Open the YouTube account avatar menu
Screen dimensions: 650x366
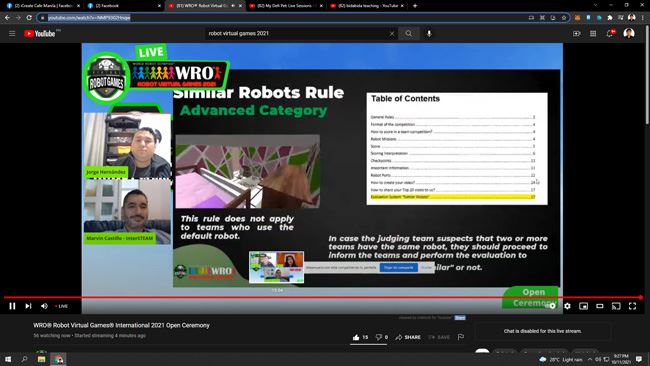point(629,33)
